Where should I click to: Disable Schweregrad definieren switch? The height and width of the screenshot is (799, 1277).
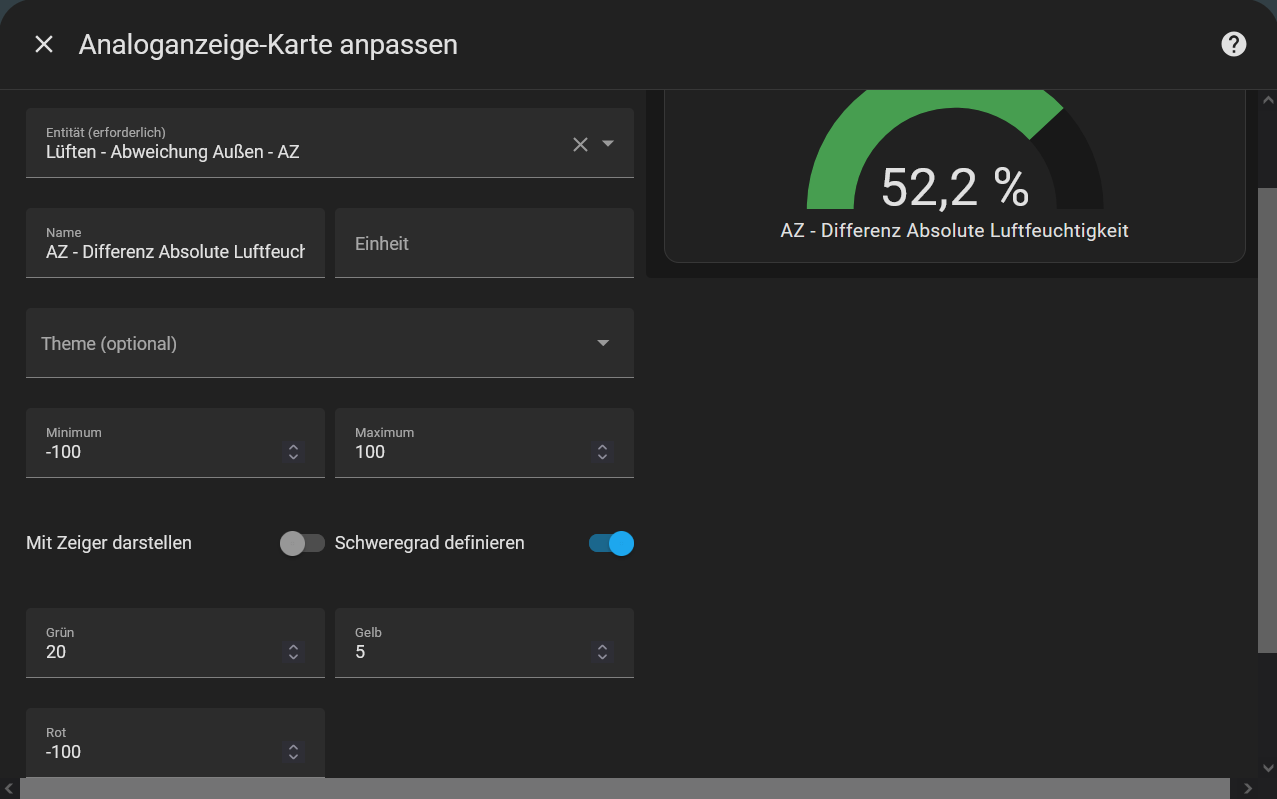click(611, 543)
